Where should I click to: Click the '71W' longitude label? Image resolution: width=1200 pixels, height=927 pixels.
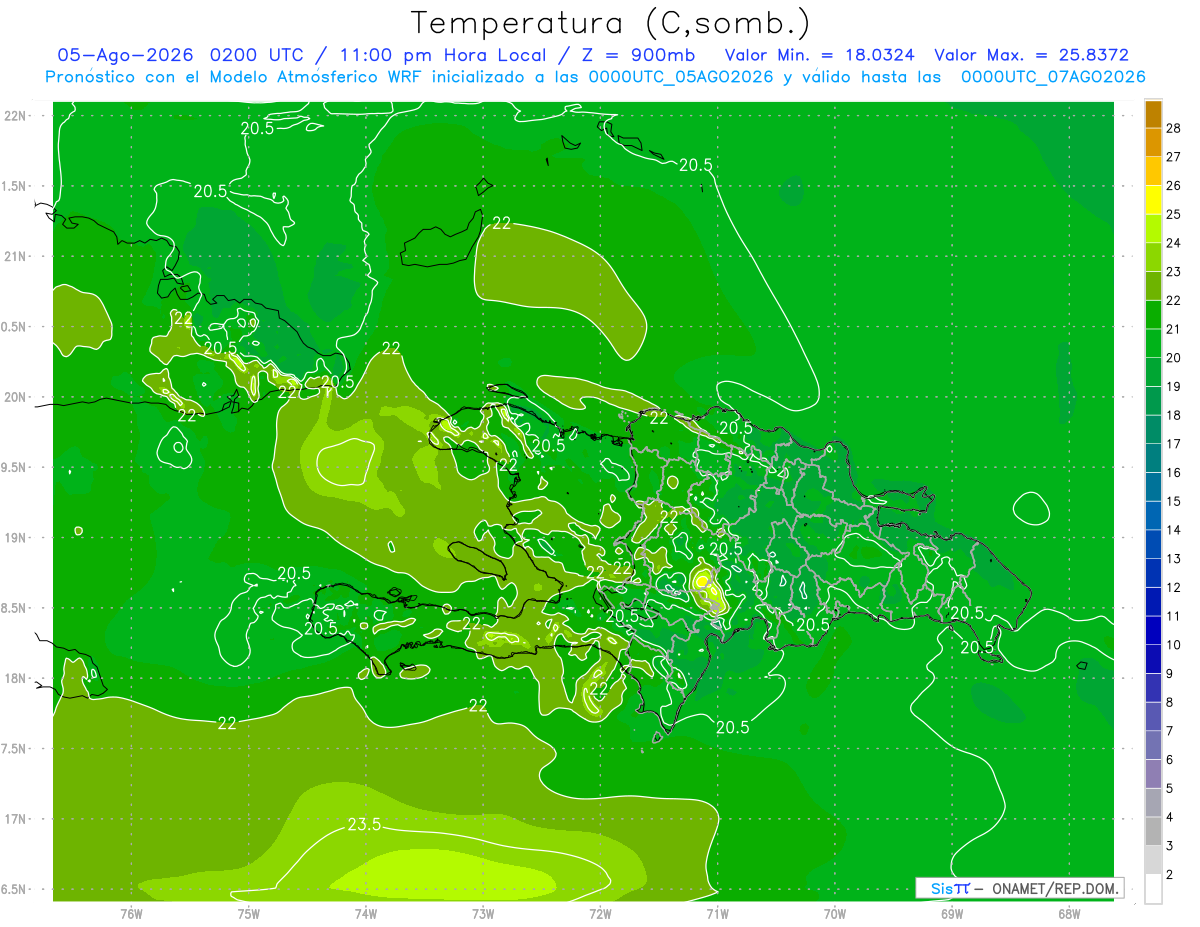[x=717, y=913]
